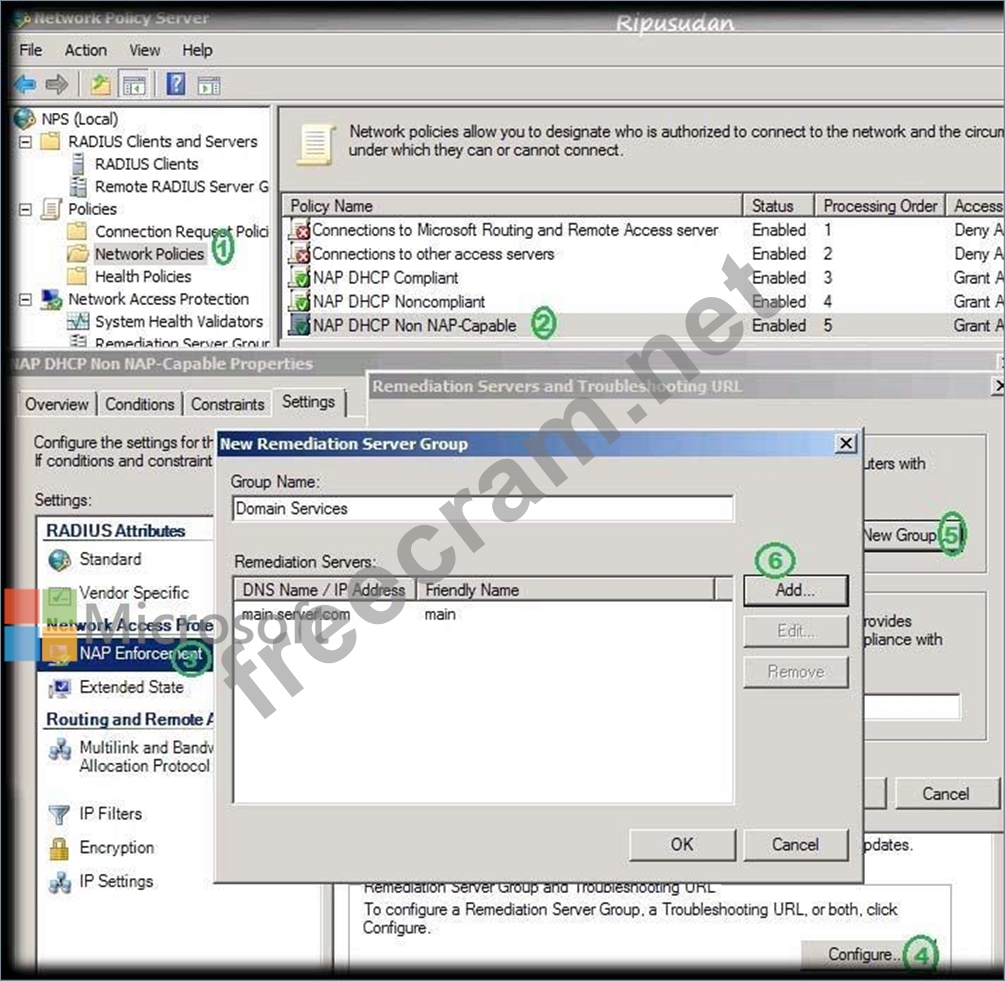Click the Group Name field containing Domain Services
The image size is (1005, 981).
pyautogui.click(x=483, y=509)
